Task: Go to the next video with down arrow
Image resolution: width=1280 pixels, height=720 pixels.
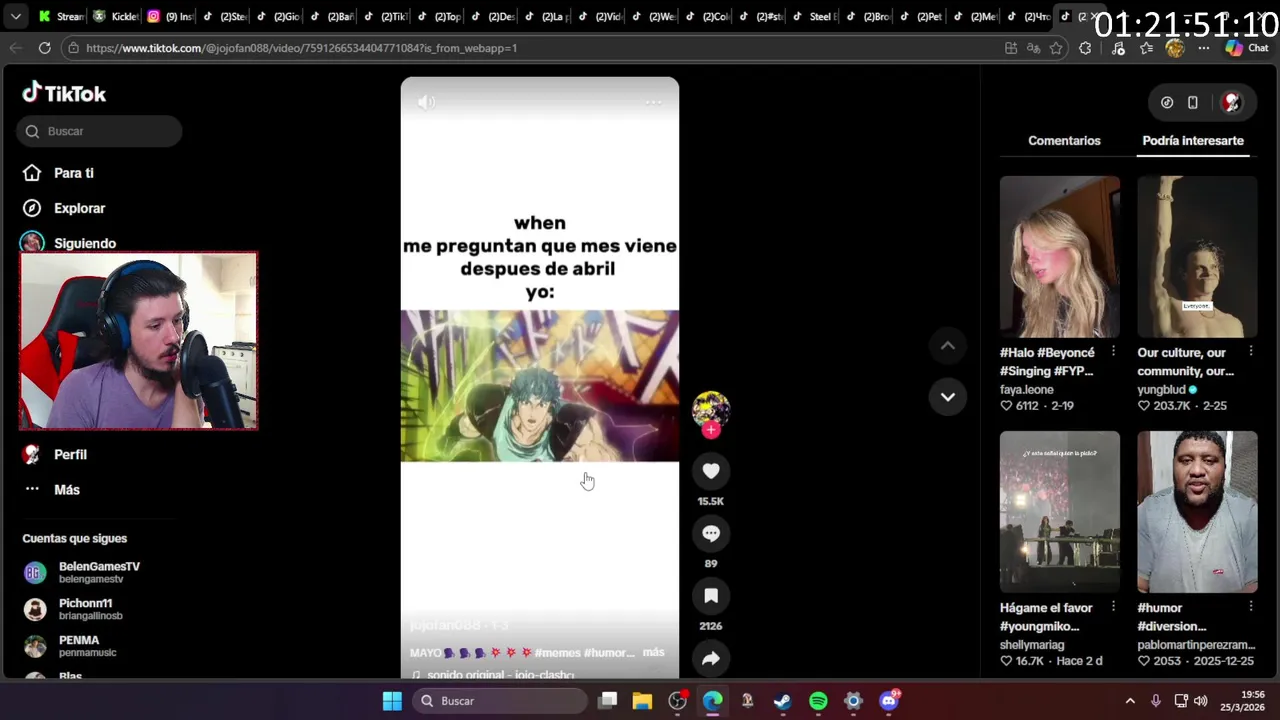Action: coord(947,397)
